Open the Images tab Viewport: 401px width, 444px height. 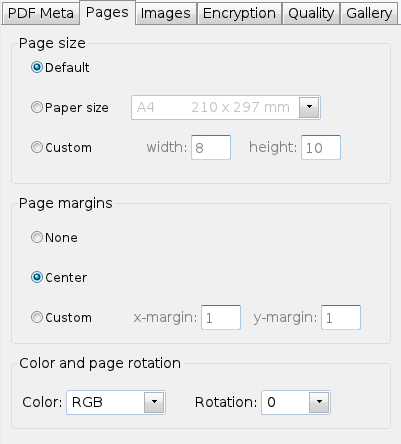pyautogui.click(x=166, y=13)
